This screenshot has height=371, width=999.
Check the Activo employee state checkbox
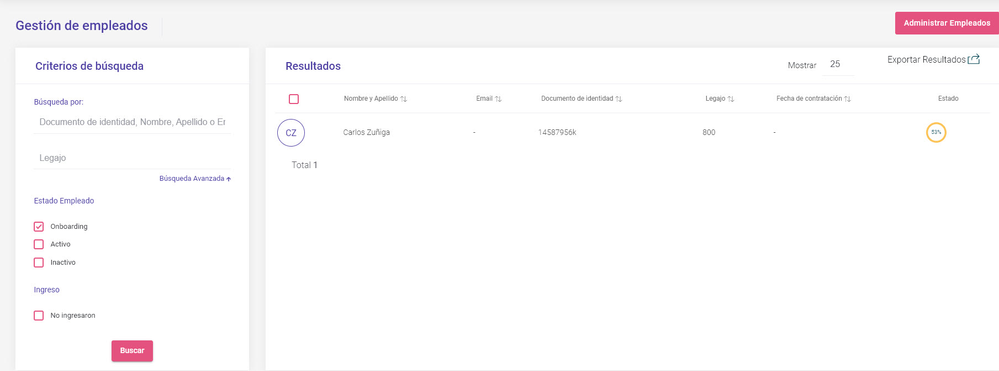pos(39,244)
